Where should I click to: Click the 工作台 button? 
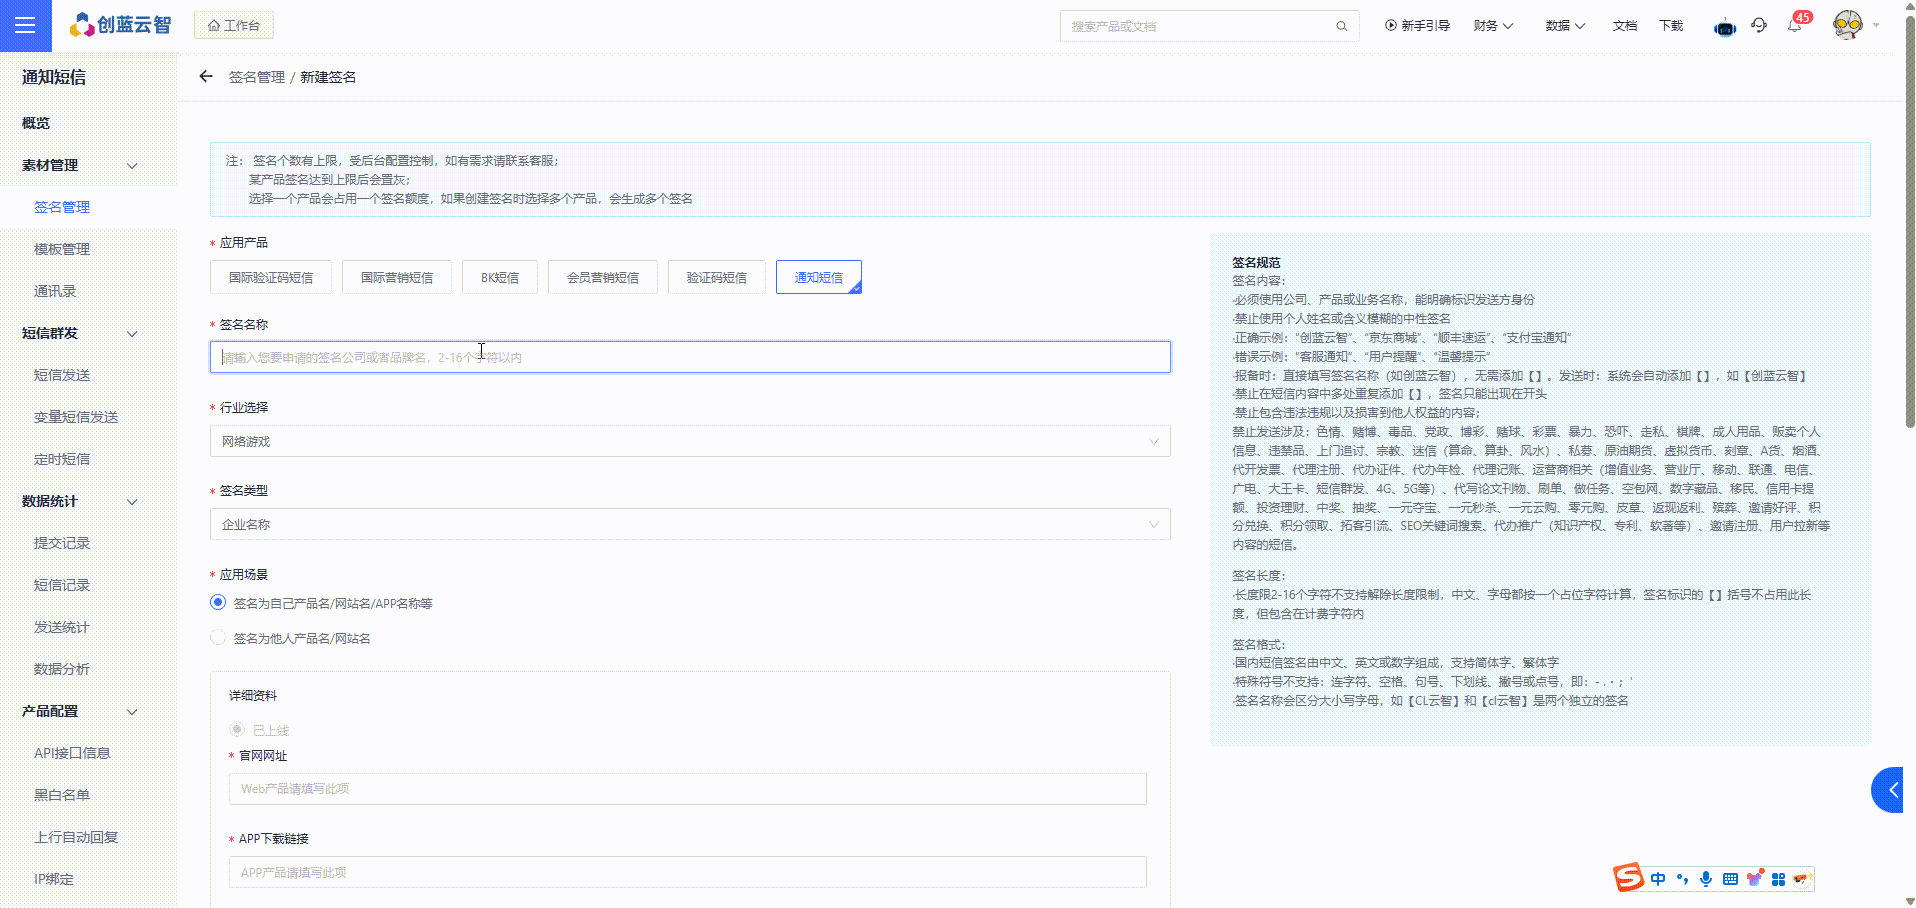(x=233, y=26)
